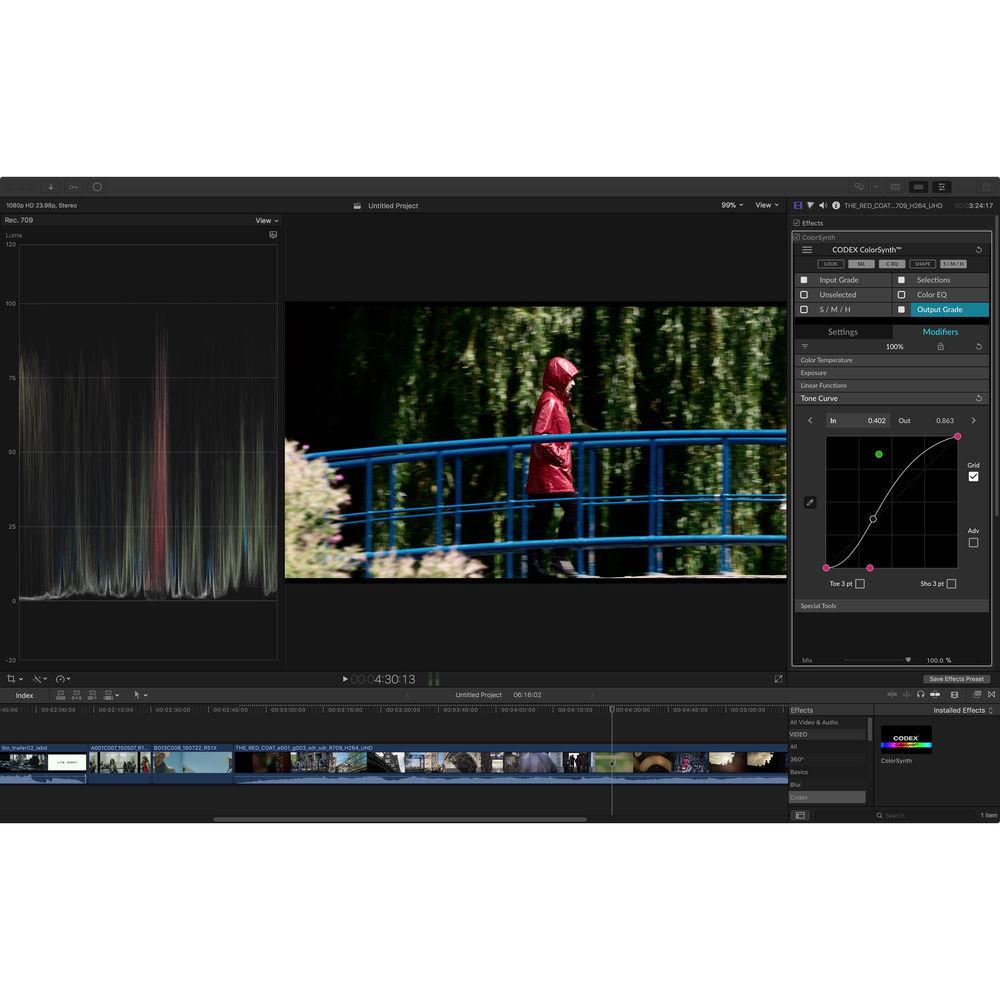Image resolution: width=1000 pixels, height=1000 pixels.
Task: Click the tone curve eyedropper tool
Action: coord(810,502)
